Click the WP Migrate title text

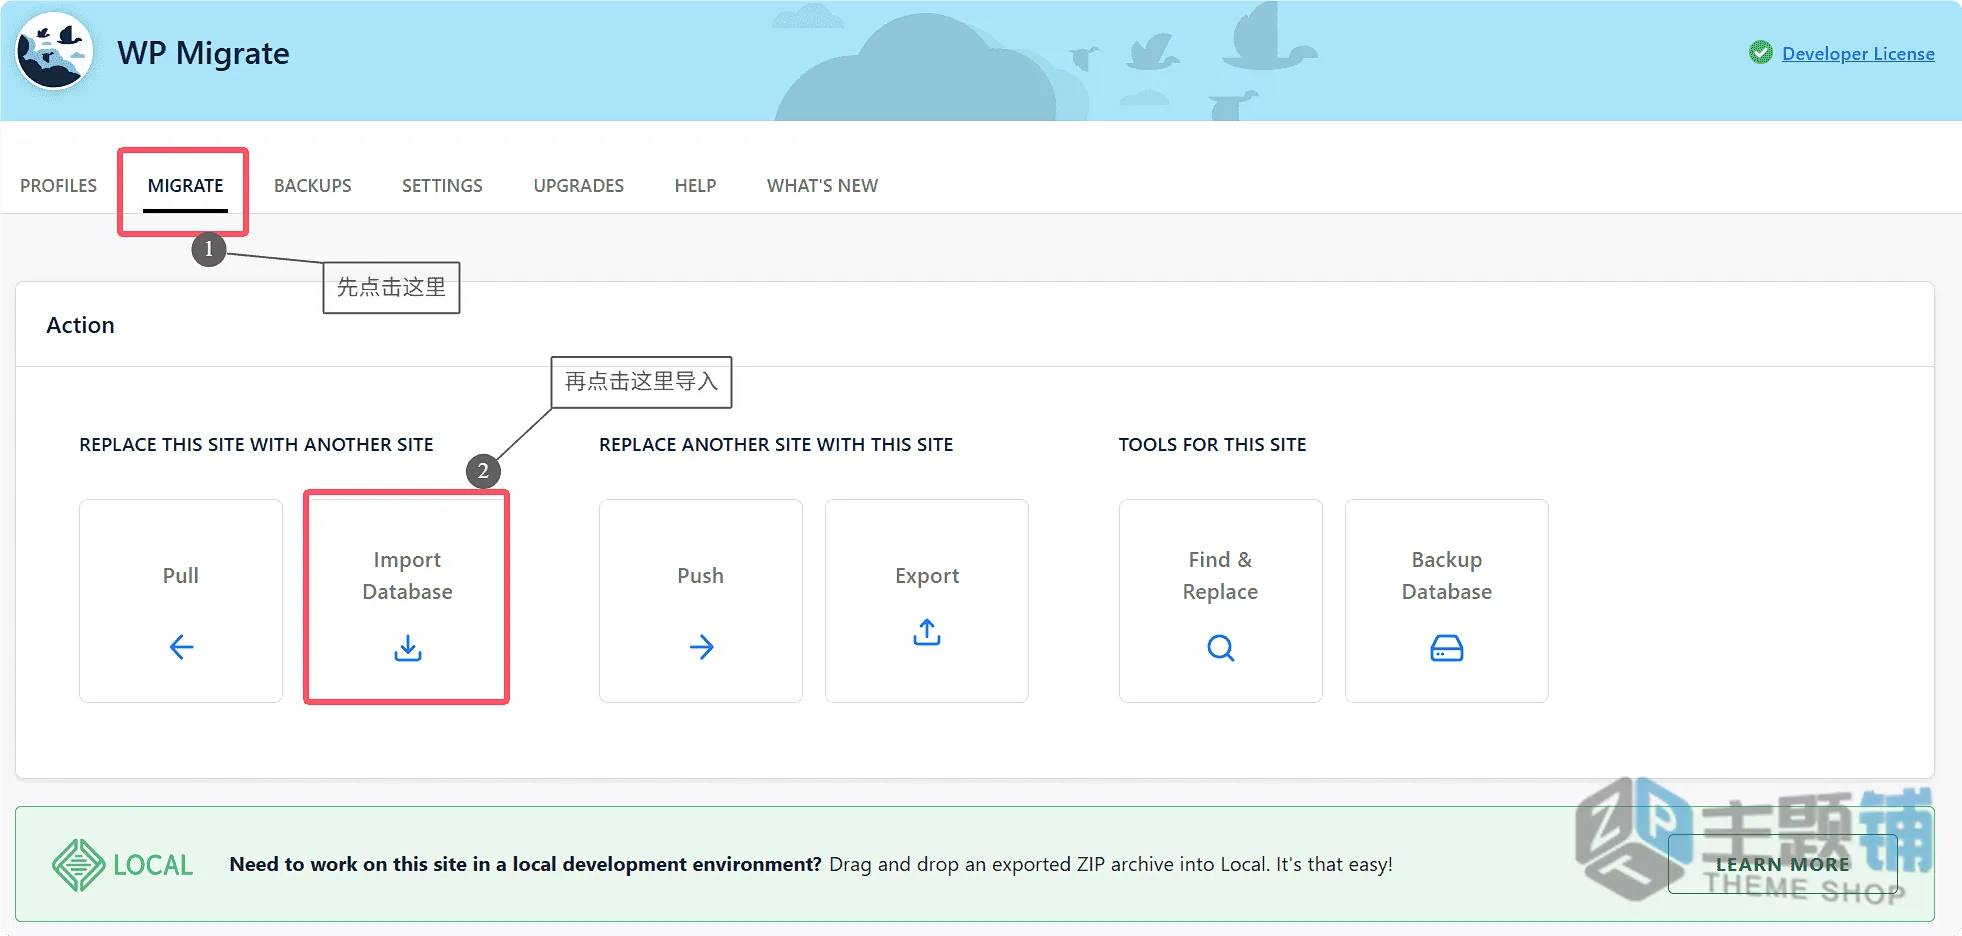(x=204, y=53)
